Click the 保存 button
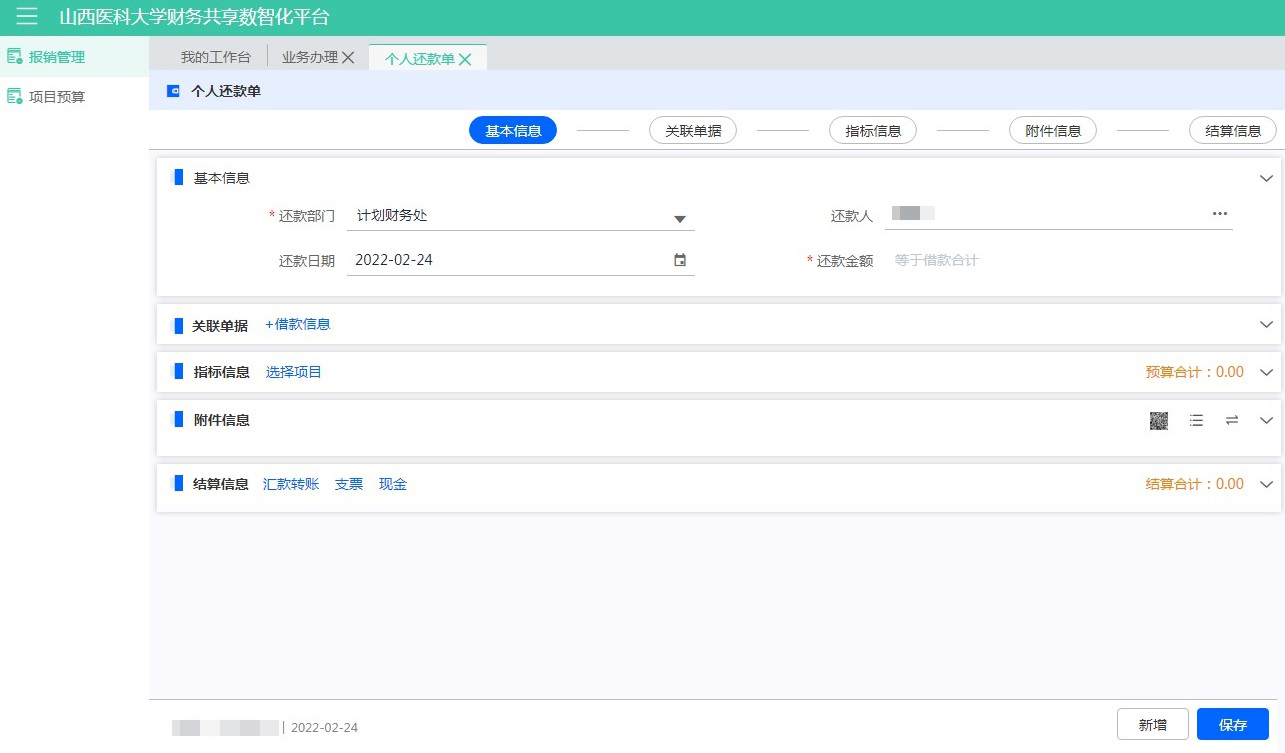The height and width of the screenshot is (753, 1285). pos(1232,725)
